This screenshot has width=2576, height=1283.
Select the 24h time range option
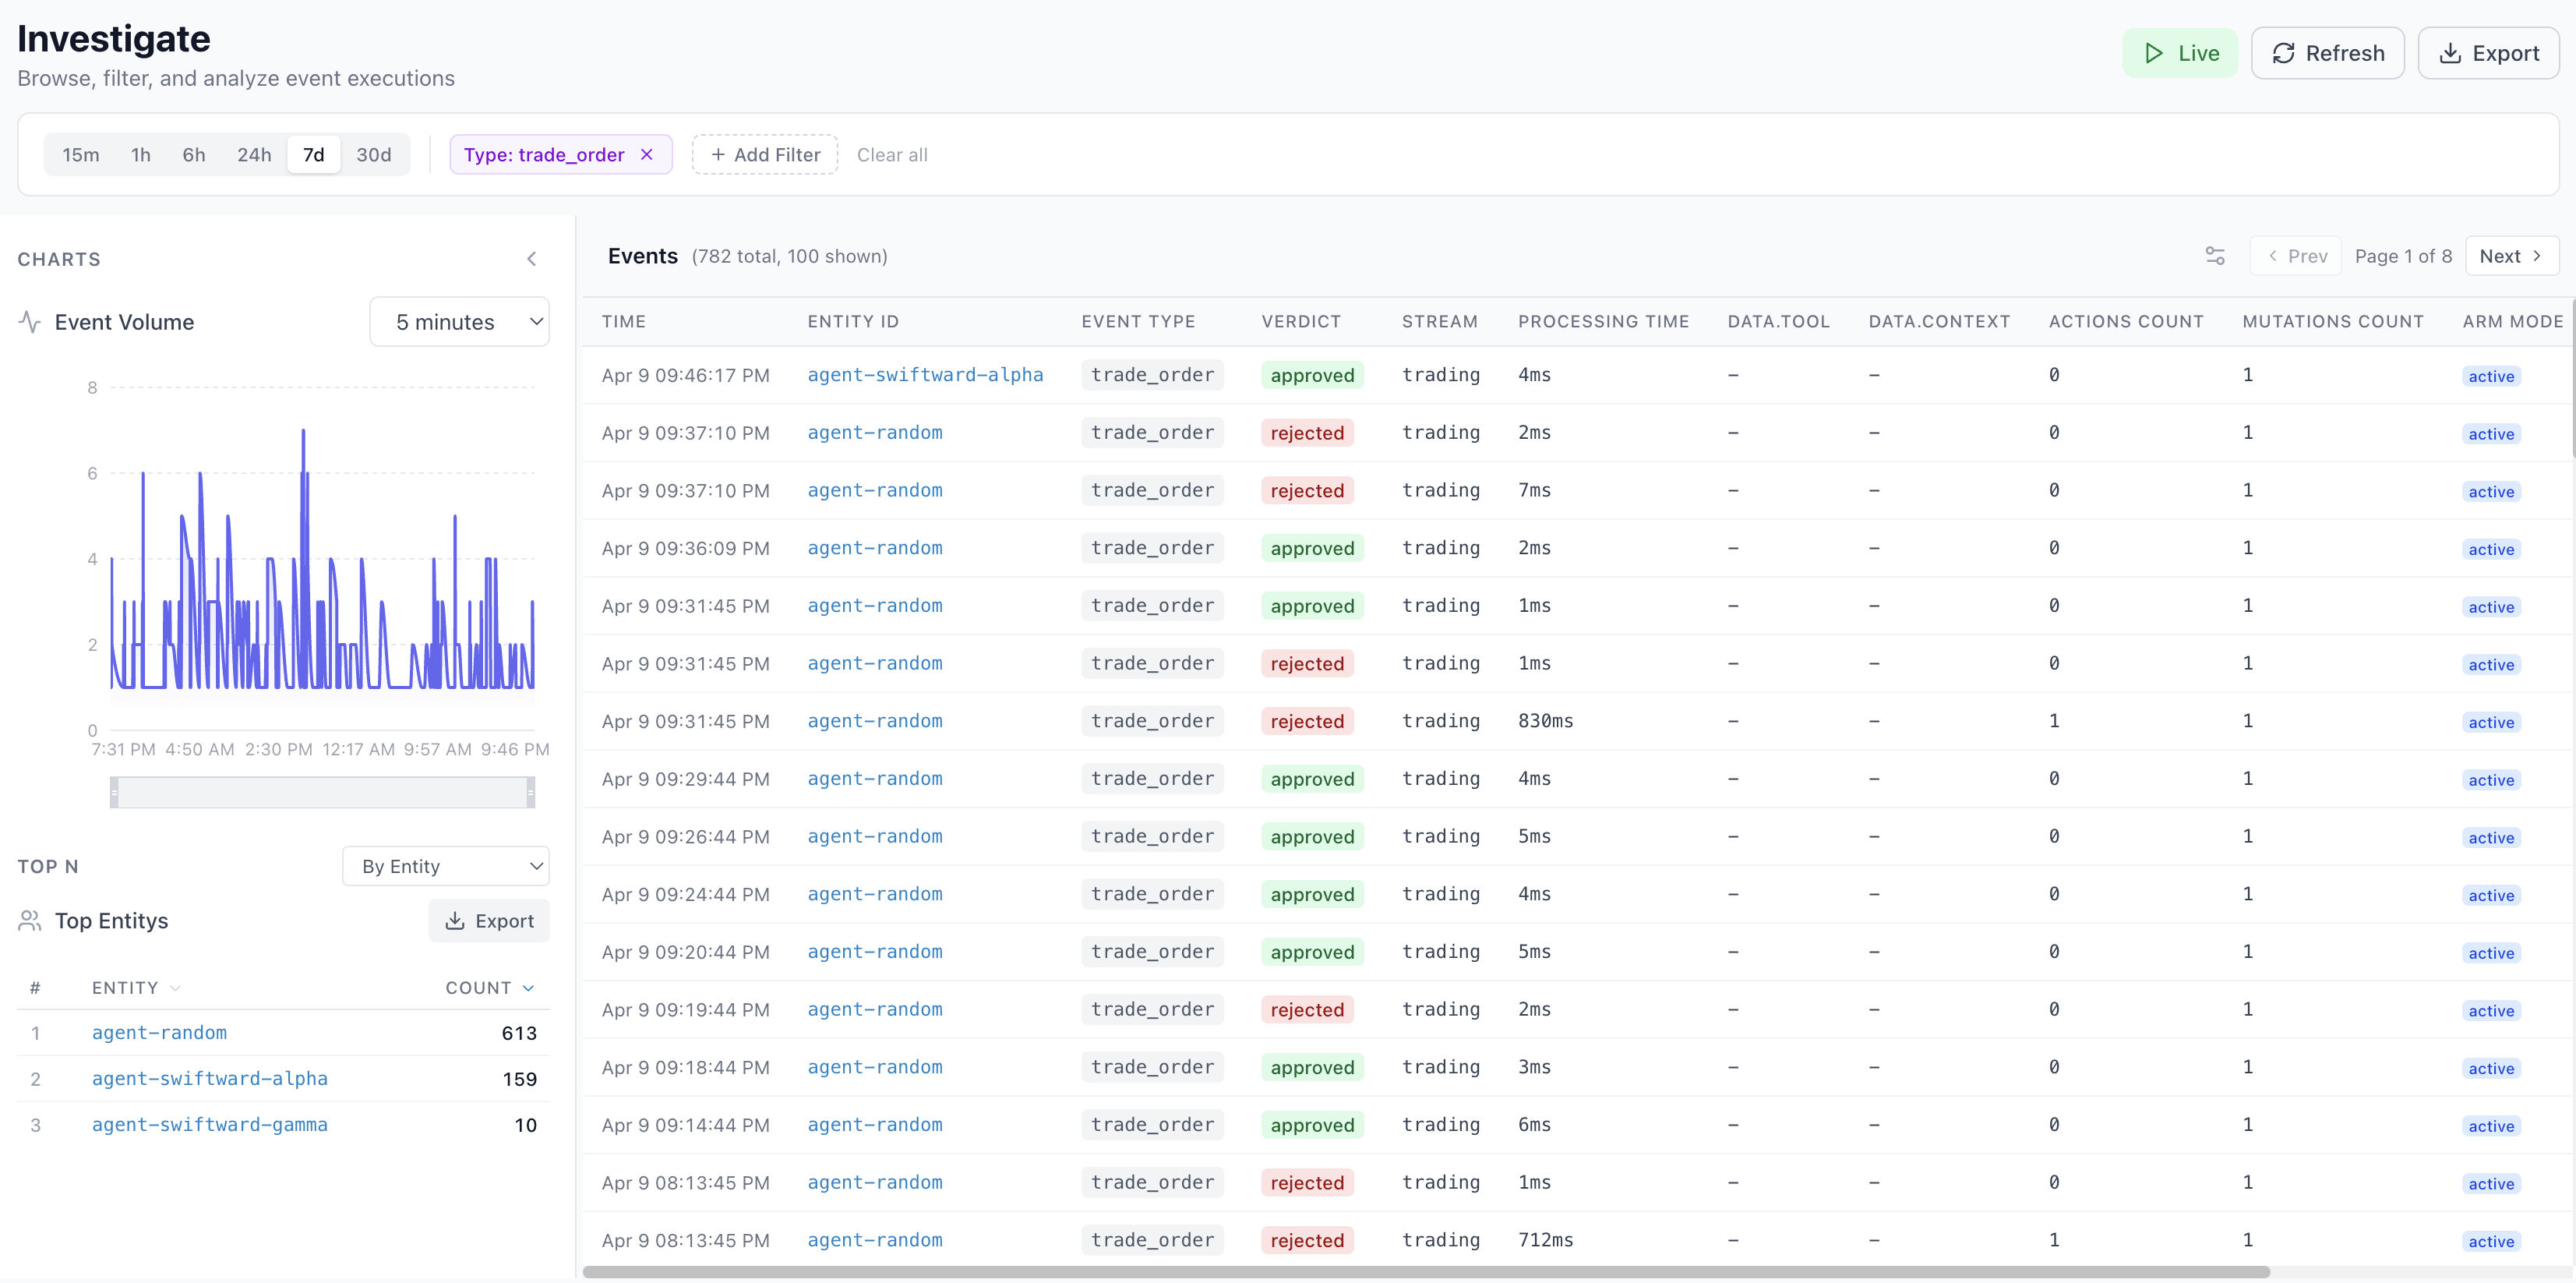point(254,154)
